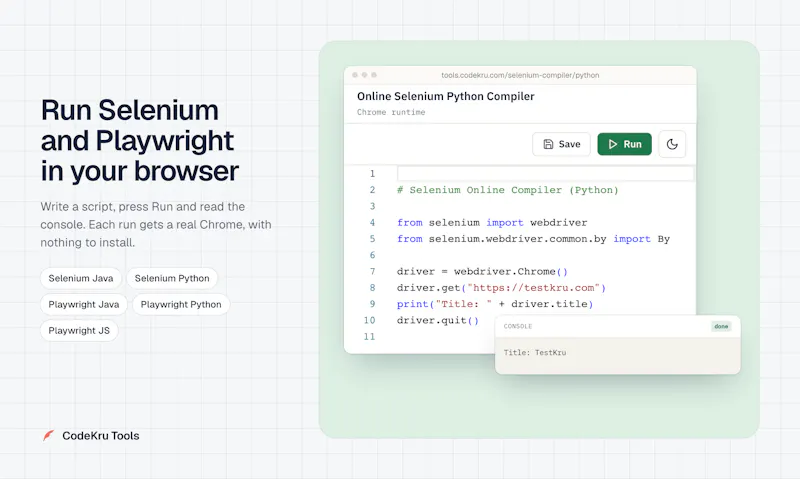Image resolution: width=800 pixels, height=479 pixels.
Task: Select the Selenium Python pill
Action: coord(172,278)
